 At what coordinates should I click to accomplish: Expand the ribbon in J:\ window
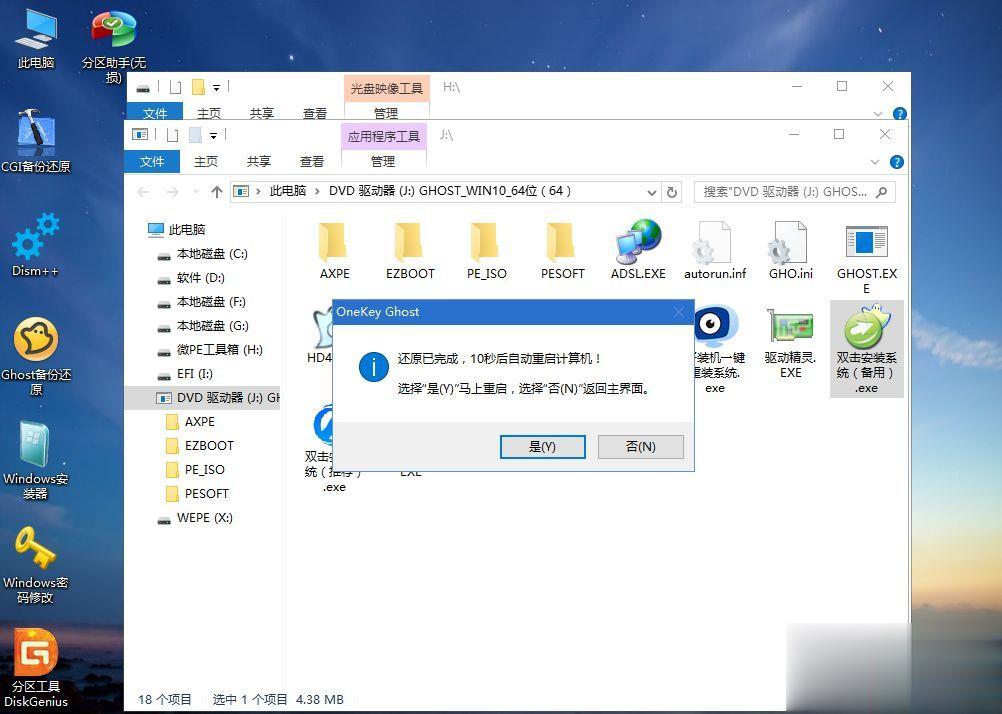[875, 162]
